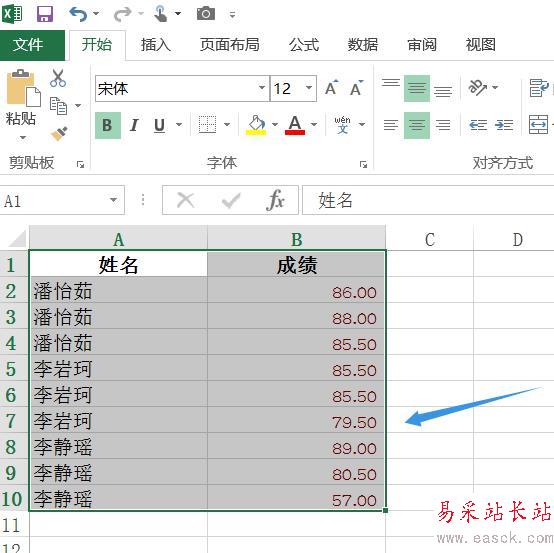Click the text orientation icon
Viewport: 554px width, 553px height.
coord(477,87)
